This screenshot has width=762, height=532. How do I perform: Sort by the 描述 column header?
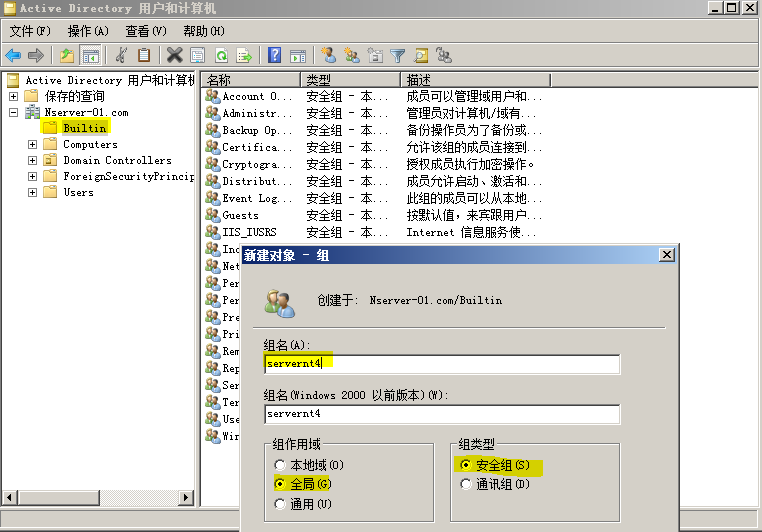coord(476,80)
